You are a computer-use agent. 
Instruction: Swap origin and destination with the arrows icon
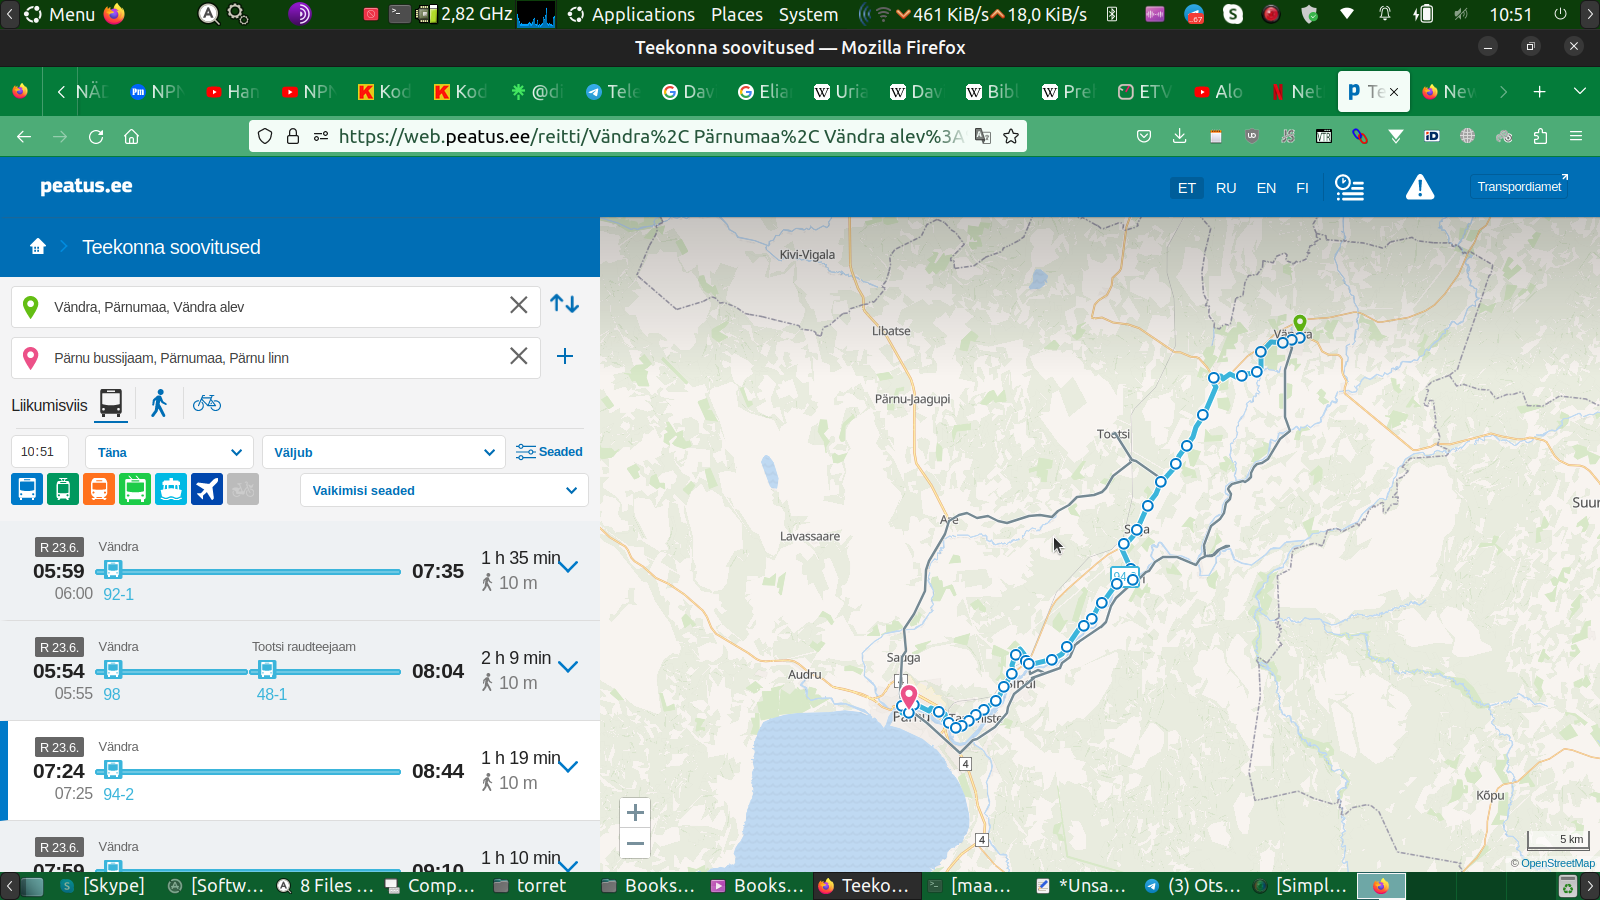tap(564, 304)
